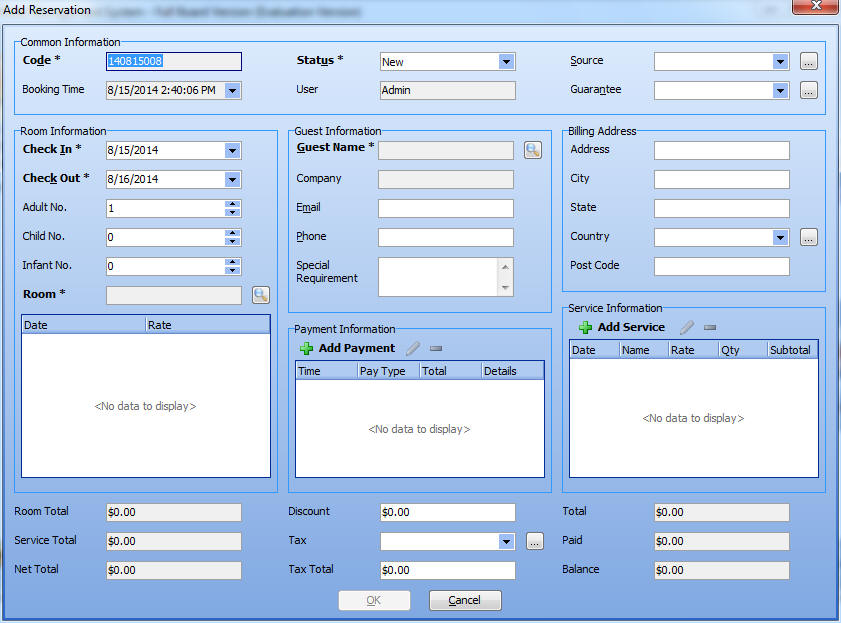Image resolution: width=841 pixels, height=623 pixels.
Task: Open the Status dropdown list
Action: (x=506, y=61)
